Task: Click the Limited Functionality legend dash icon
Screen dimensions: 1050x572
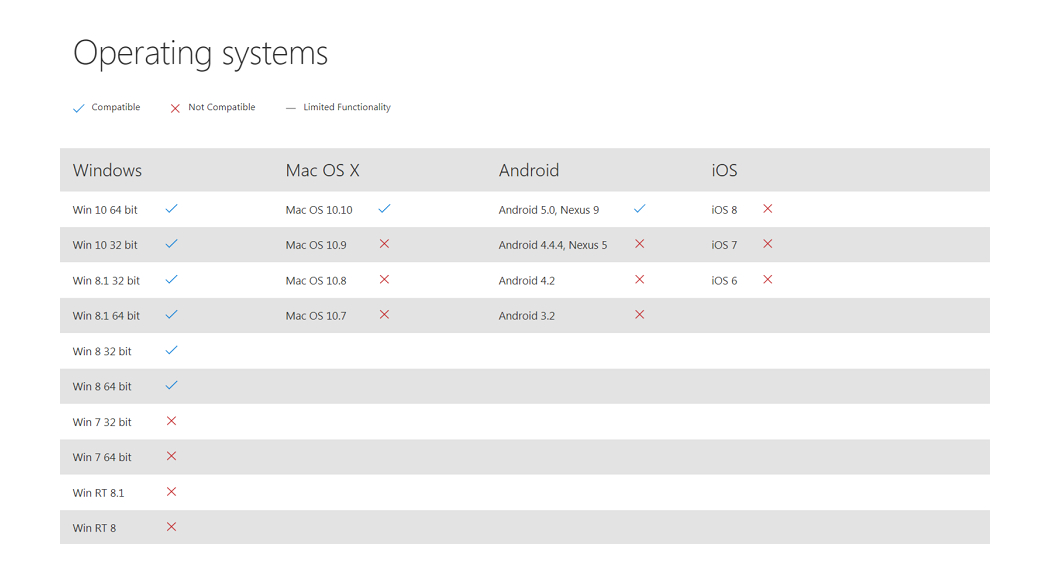Action: pos(291,109)
